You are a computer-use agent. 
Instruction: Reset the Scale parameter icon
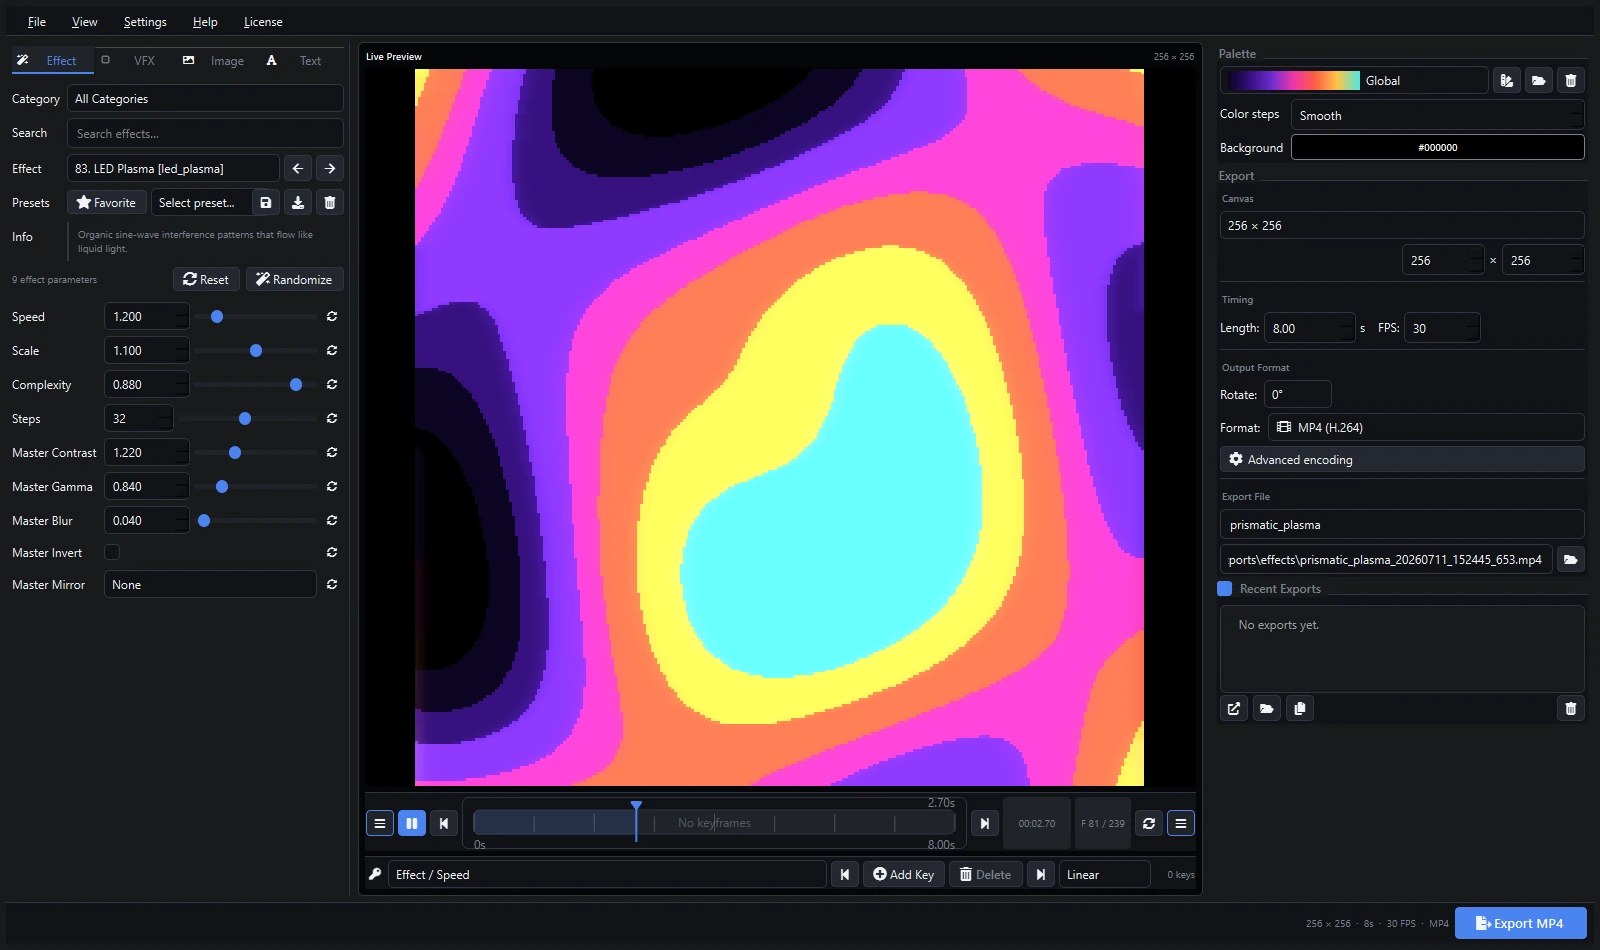pos(332,350)
